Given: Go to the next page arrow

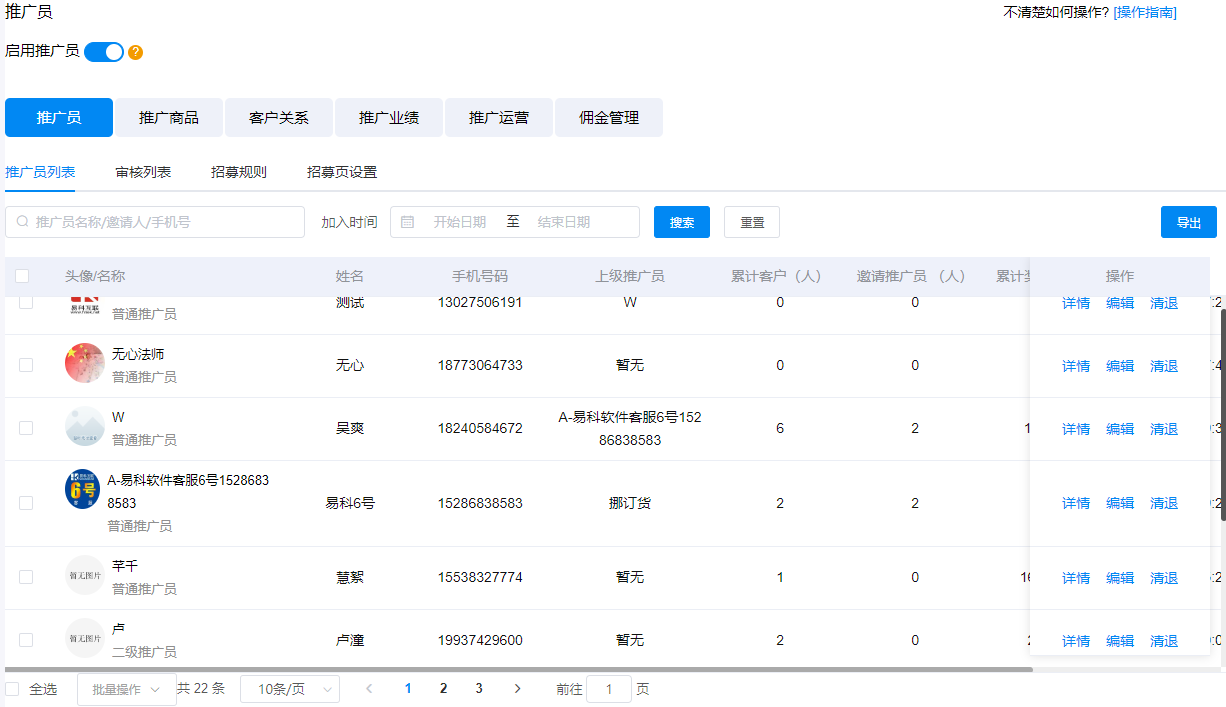Looking at the screenshot, I should coord(517,689).
